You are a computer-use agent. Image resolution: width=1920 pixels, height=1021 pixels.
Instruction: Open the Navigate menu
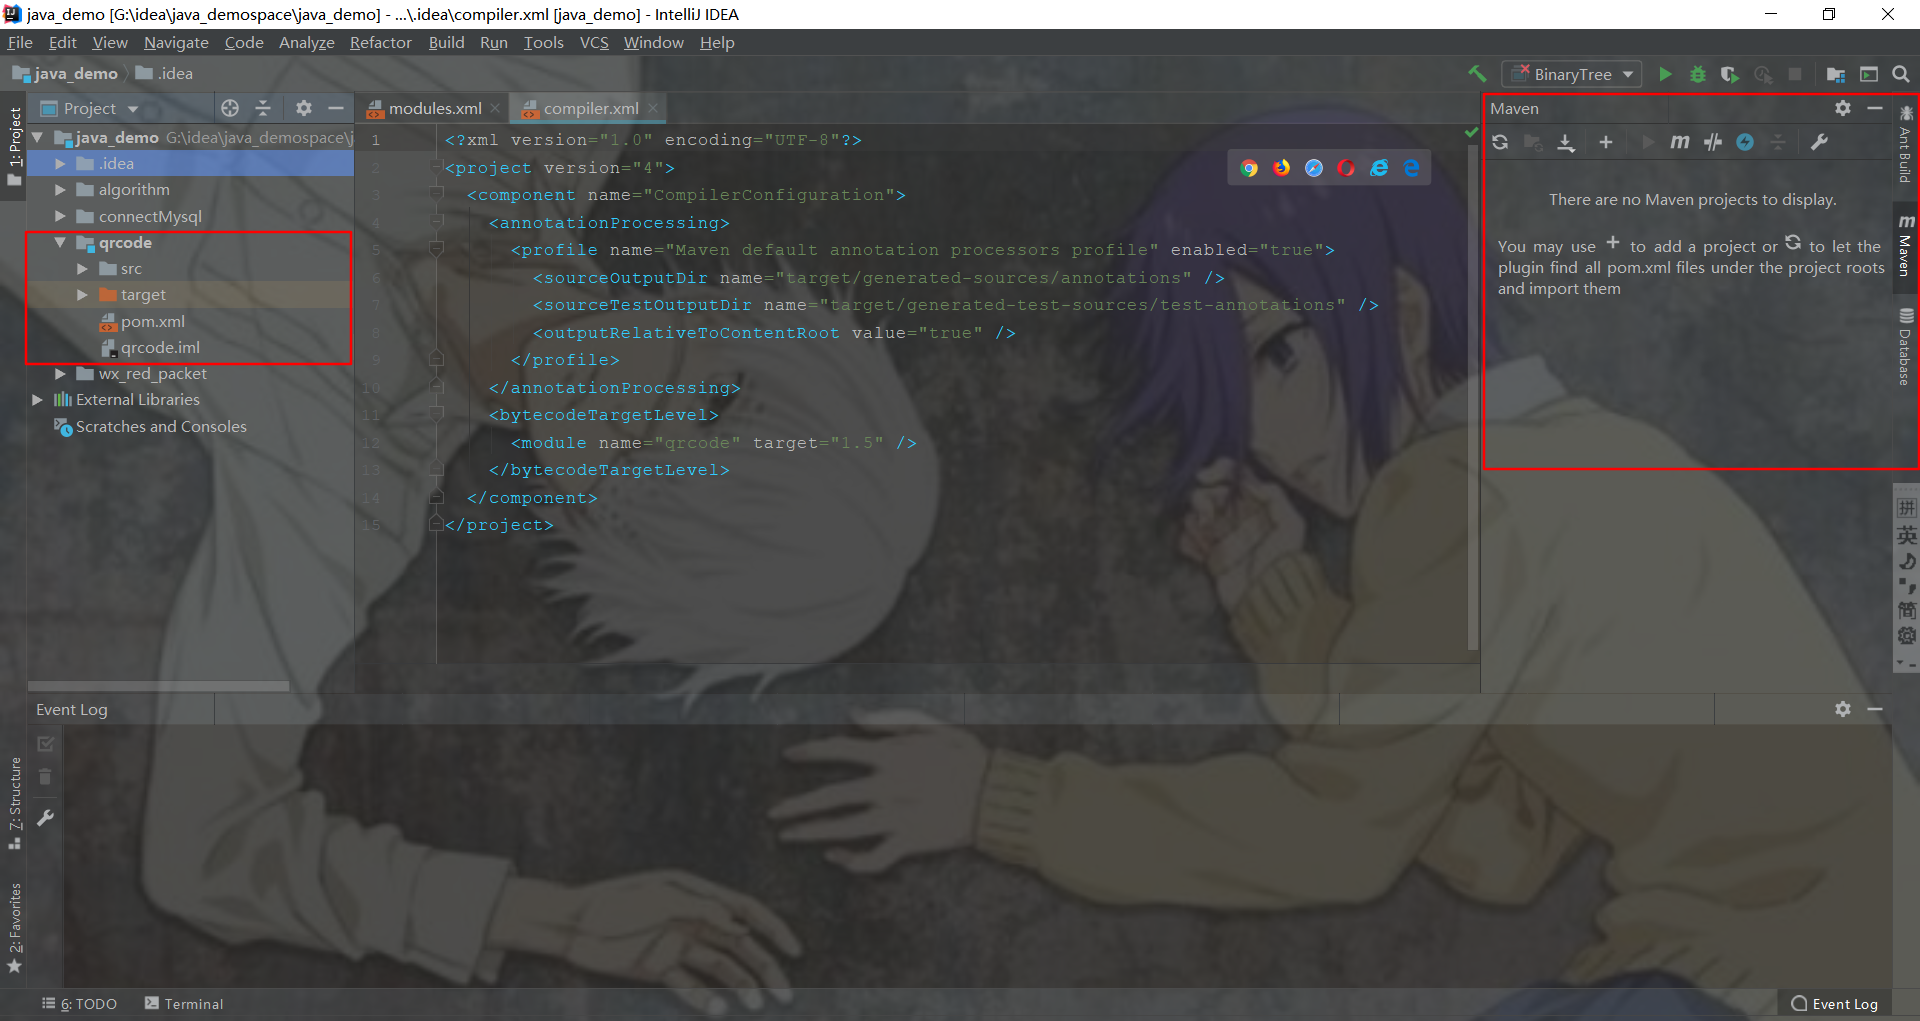(x=176, y=42)
